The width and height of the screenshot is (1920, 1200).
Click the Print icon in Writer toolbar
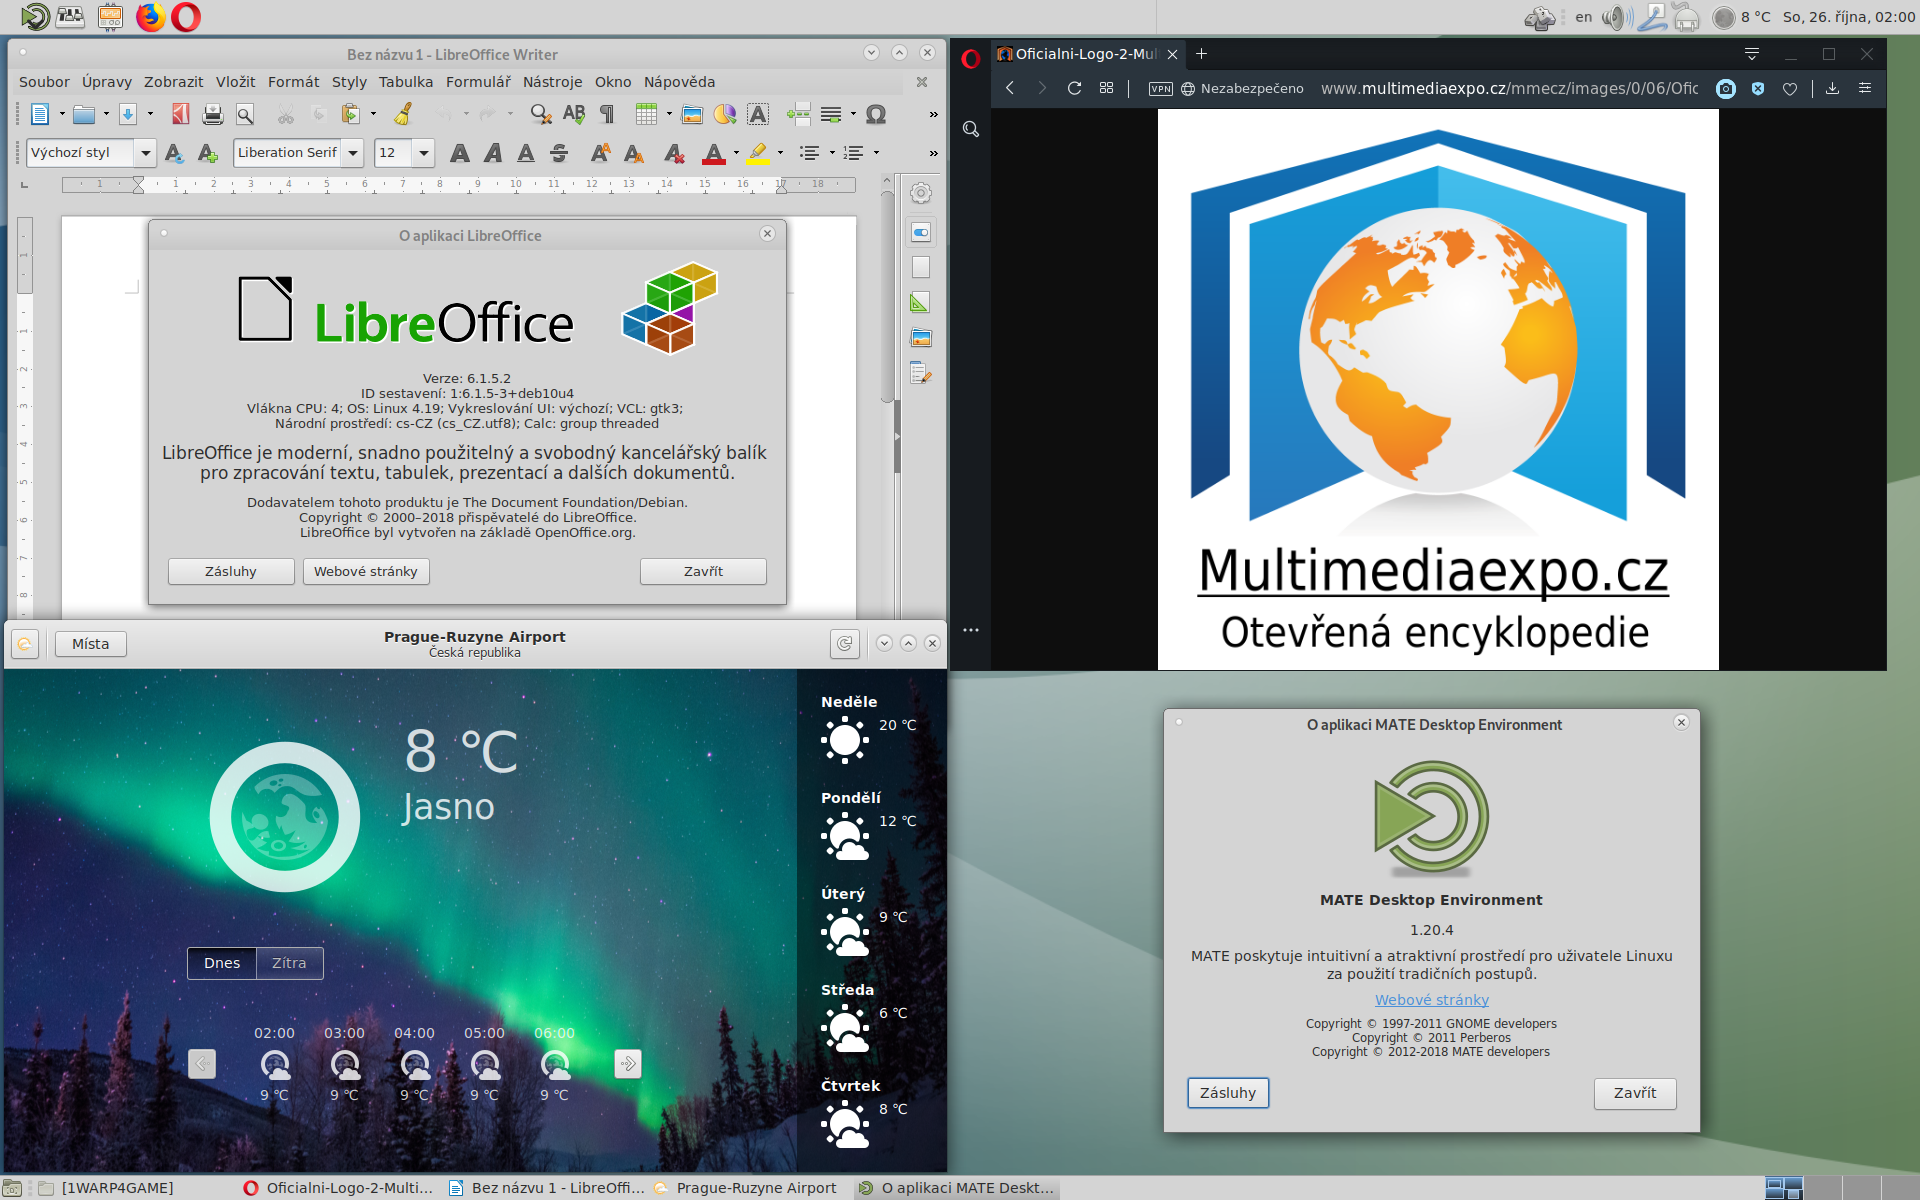click(x=212, y=114)
